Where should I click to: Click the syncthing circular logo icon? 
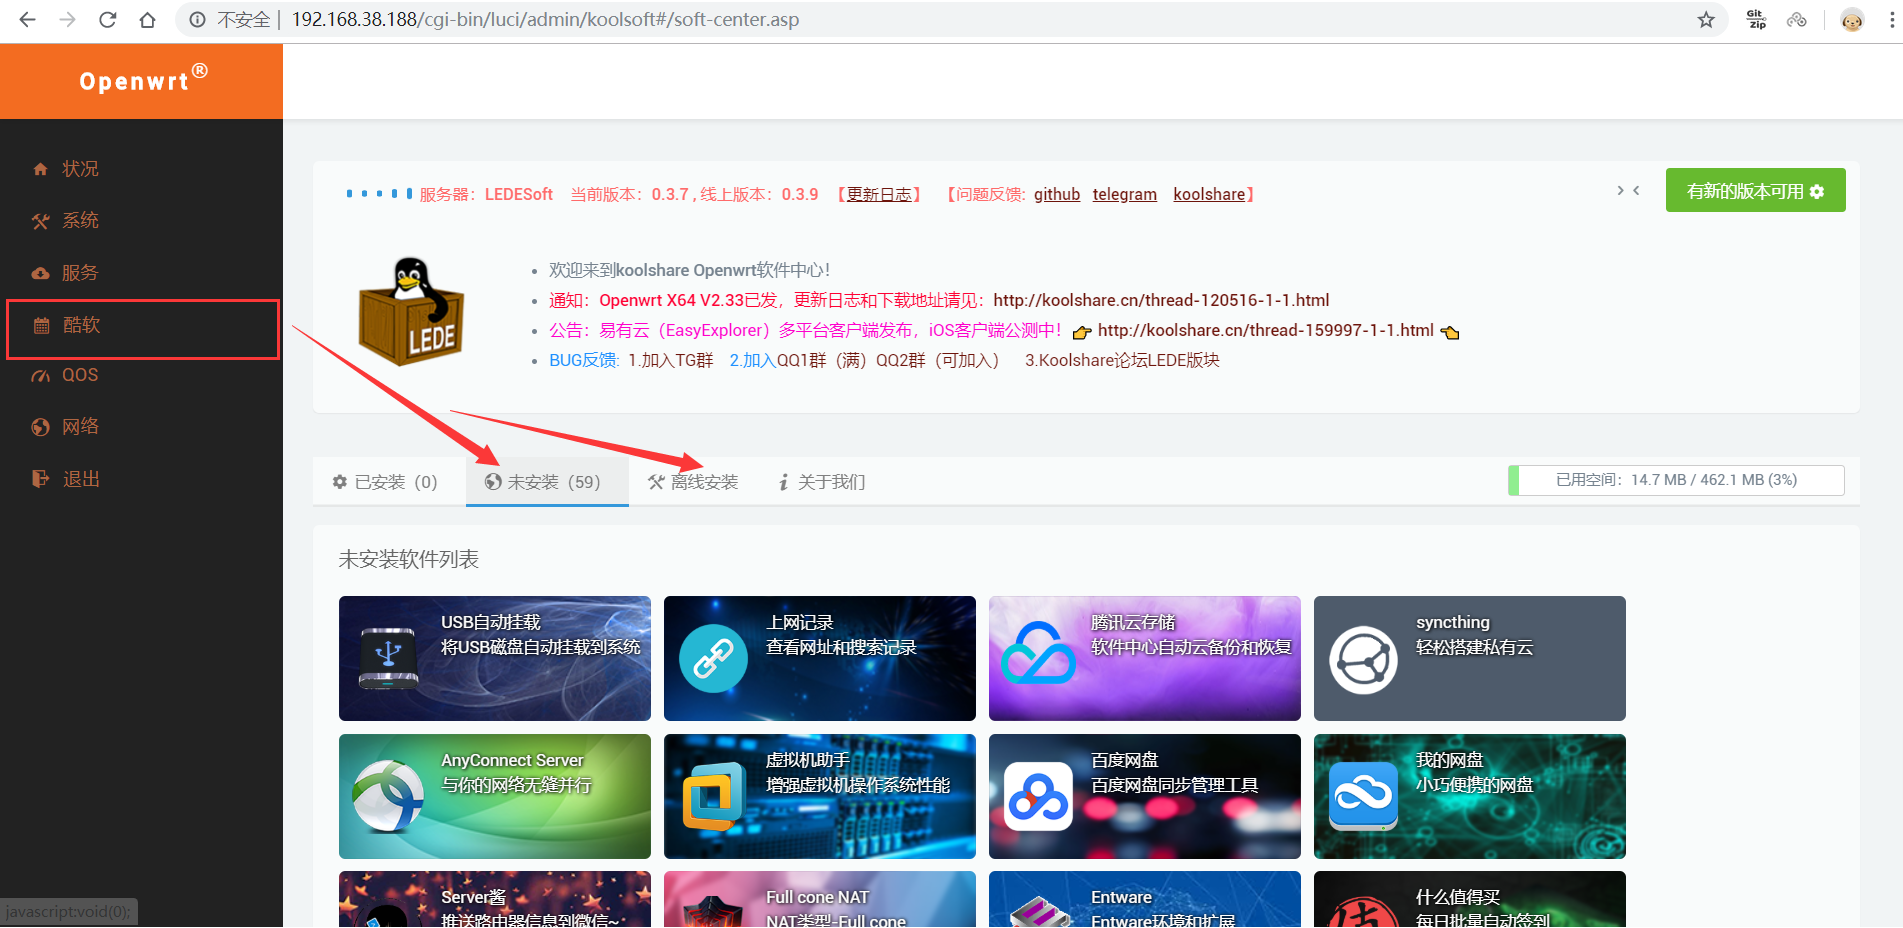(1363, 660)
